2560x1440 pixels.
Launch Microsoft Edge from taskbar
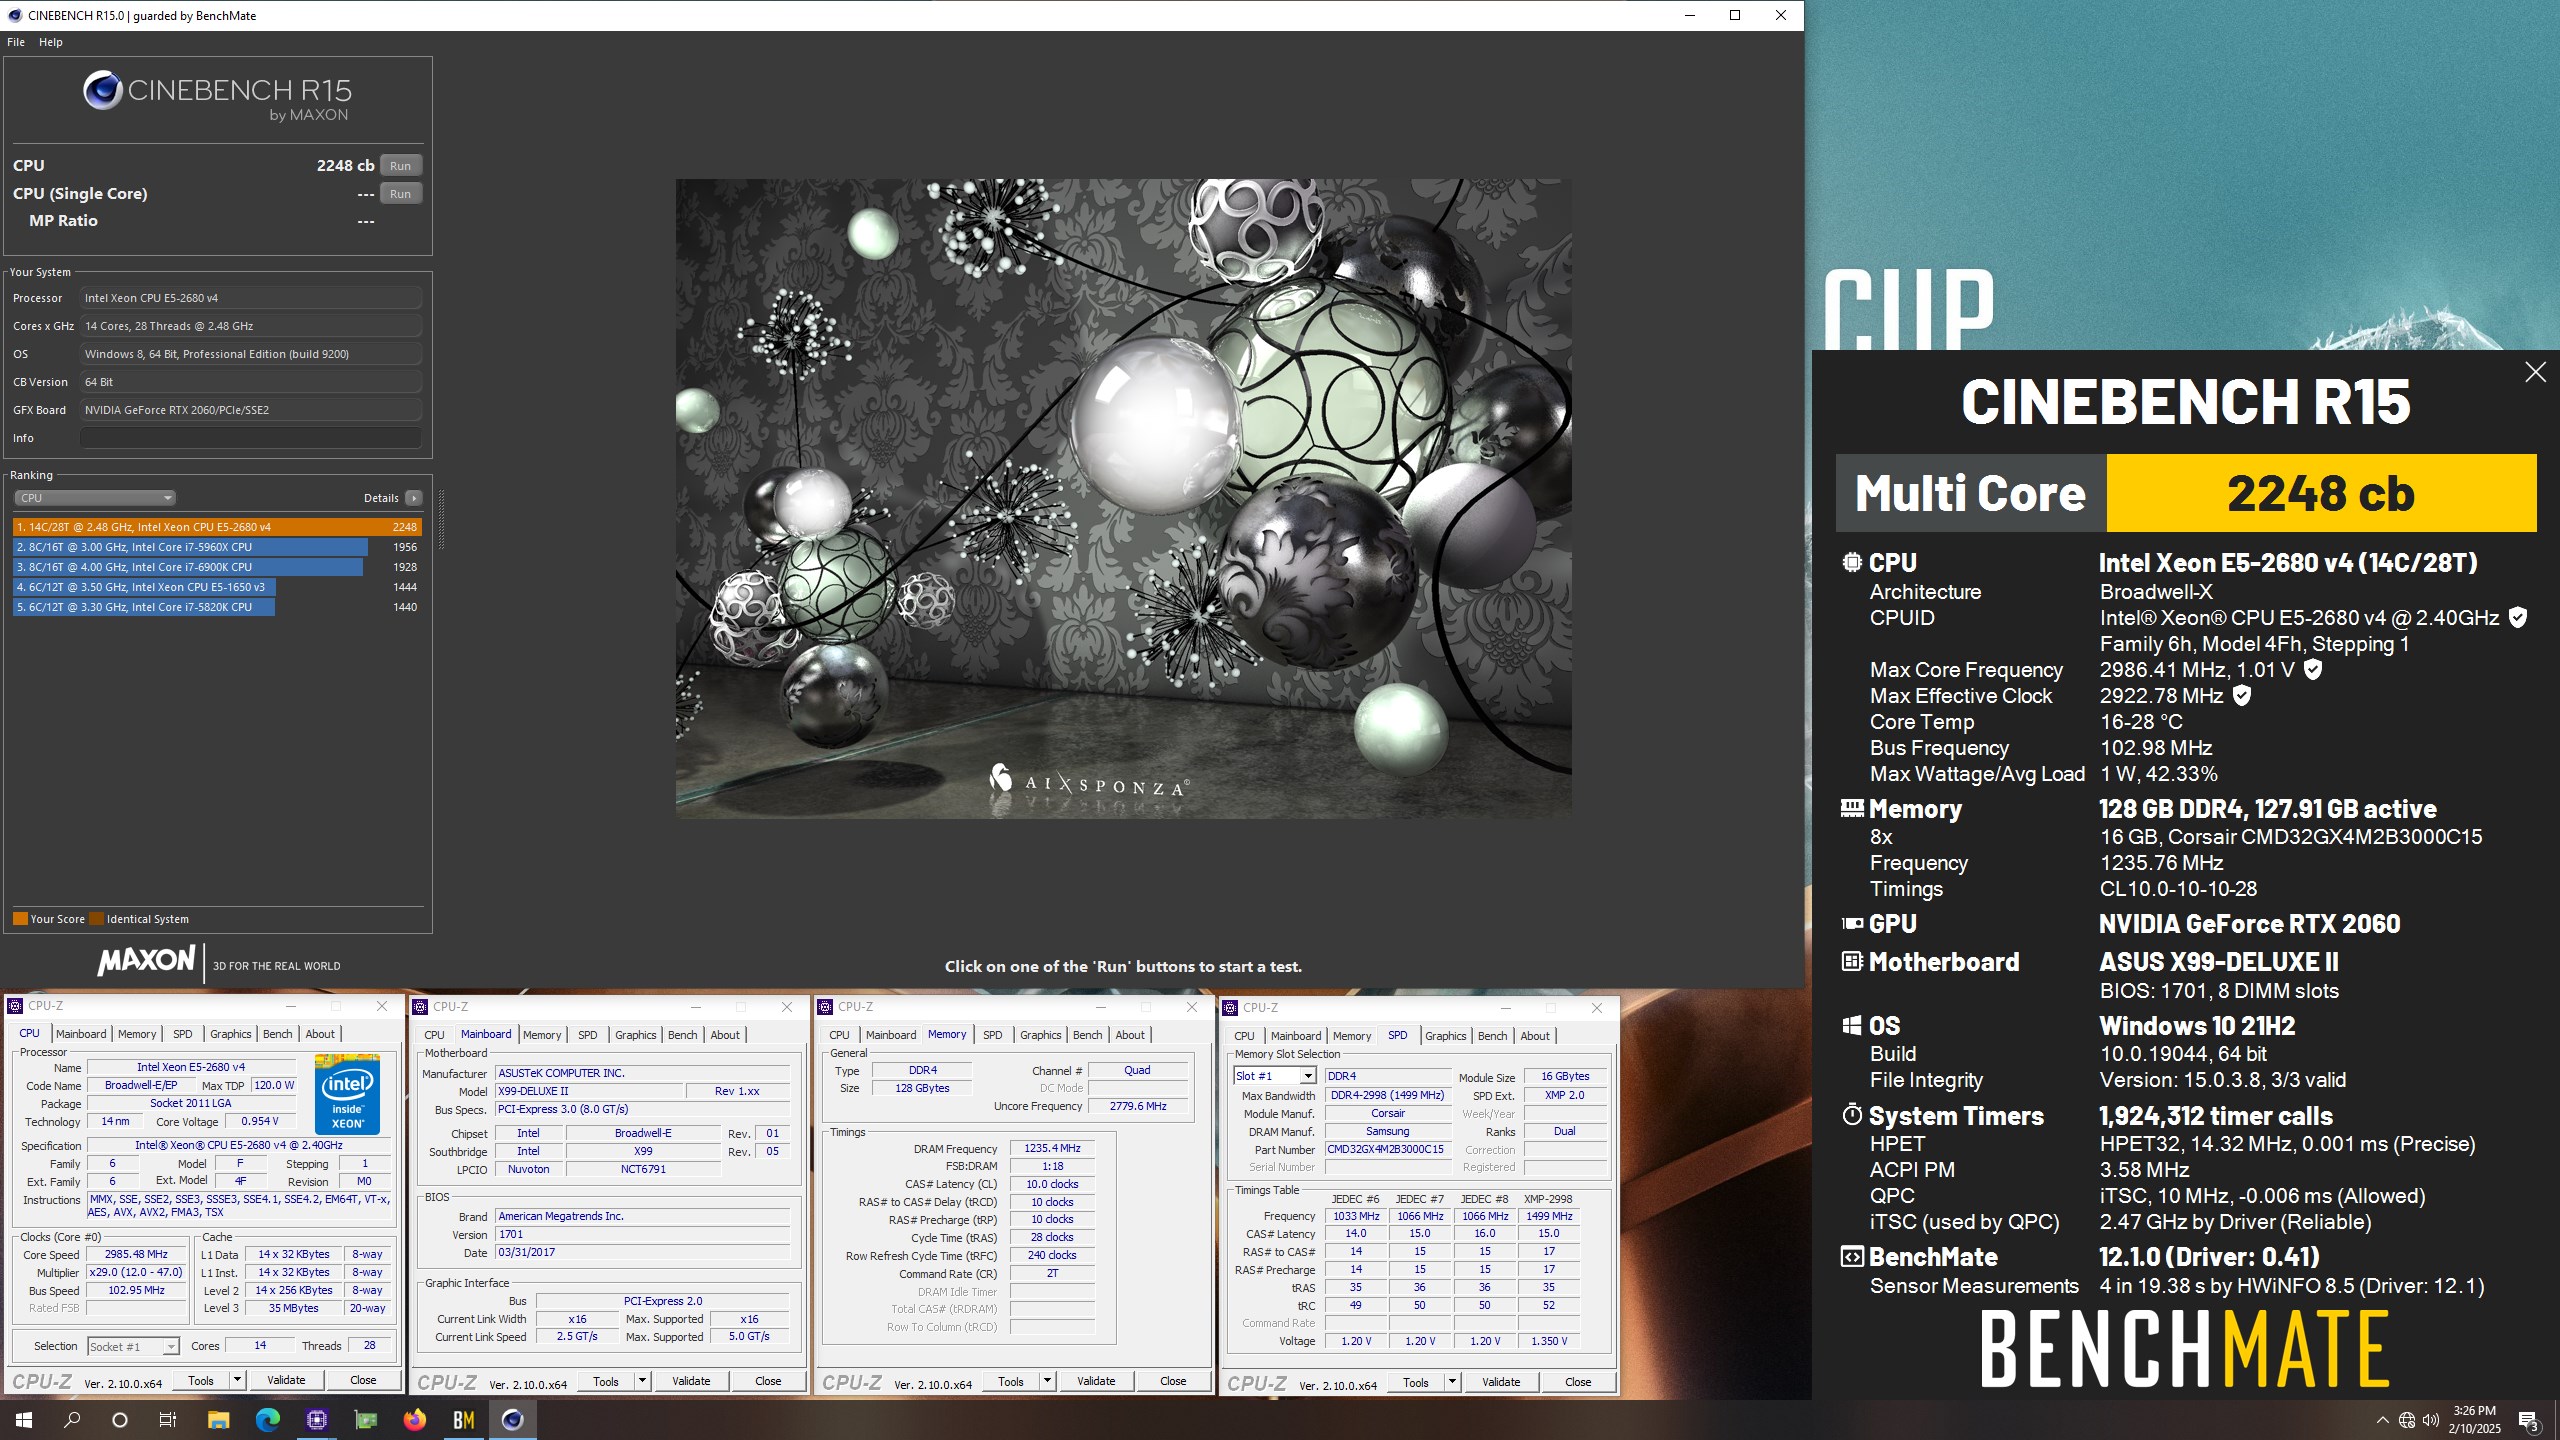tap(268, 1420)
